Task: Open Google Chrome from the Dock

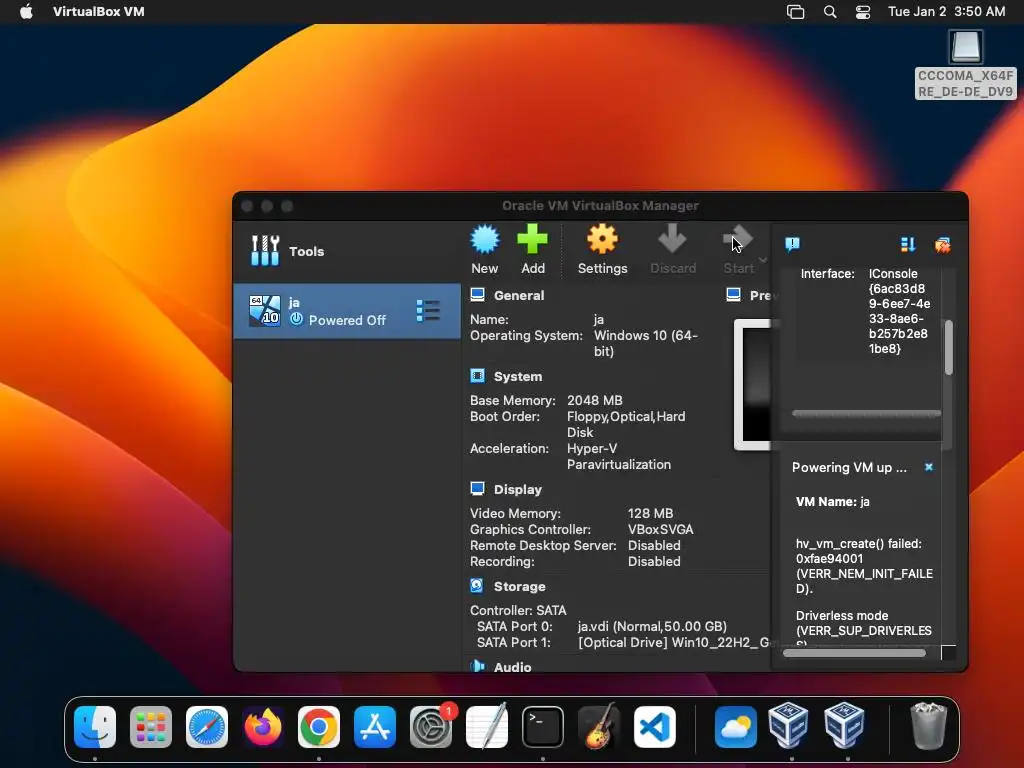Action: [319, 727]
